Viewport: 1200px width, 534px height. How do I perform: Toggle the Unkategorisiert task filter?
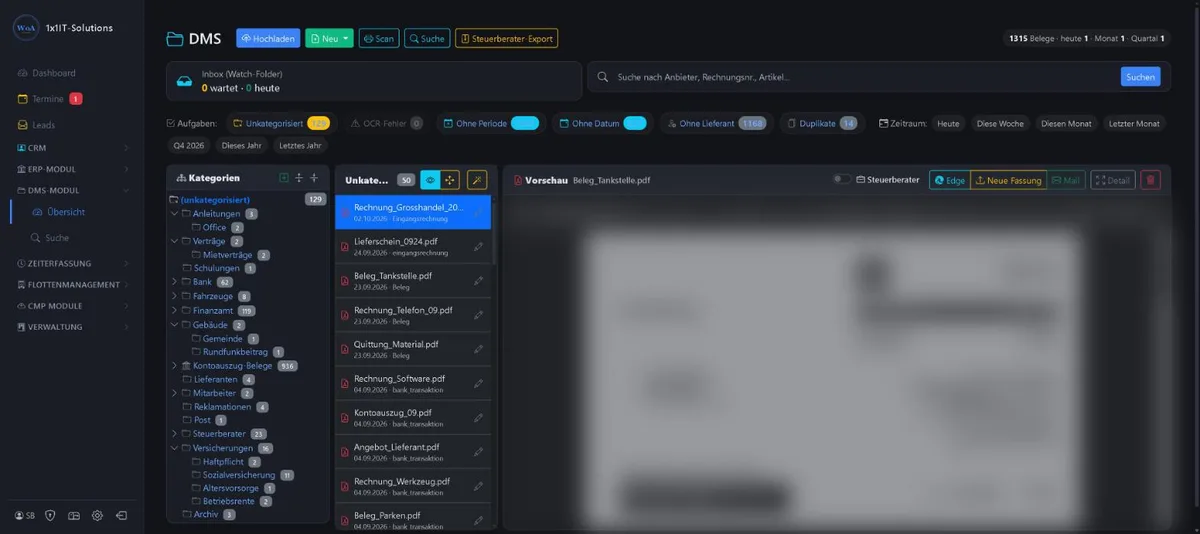point(281,123)
